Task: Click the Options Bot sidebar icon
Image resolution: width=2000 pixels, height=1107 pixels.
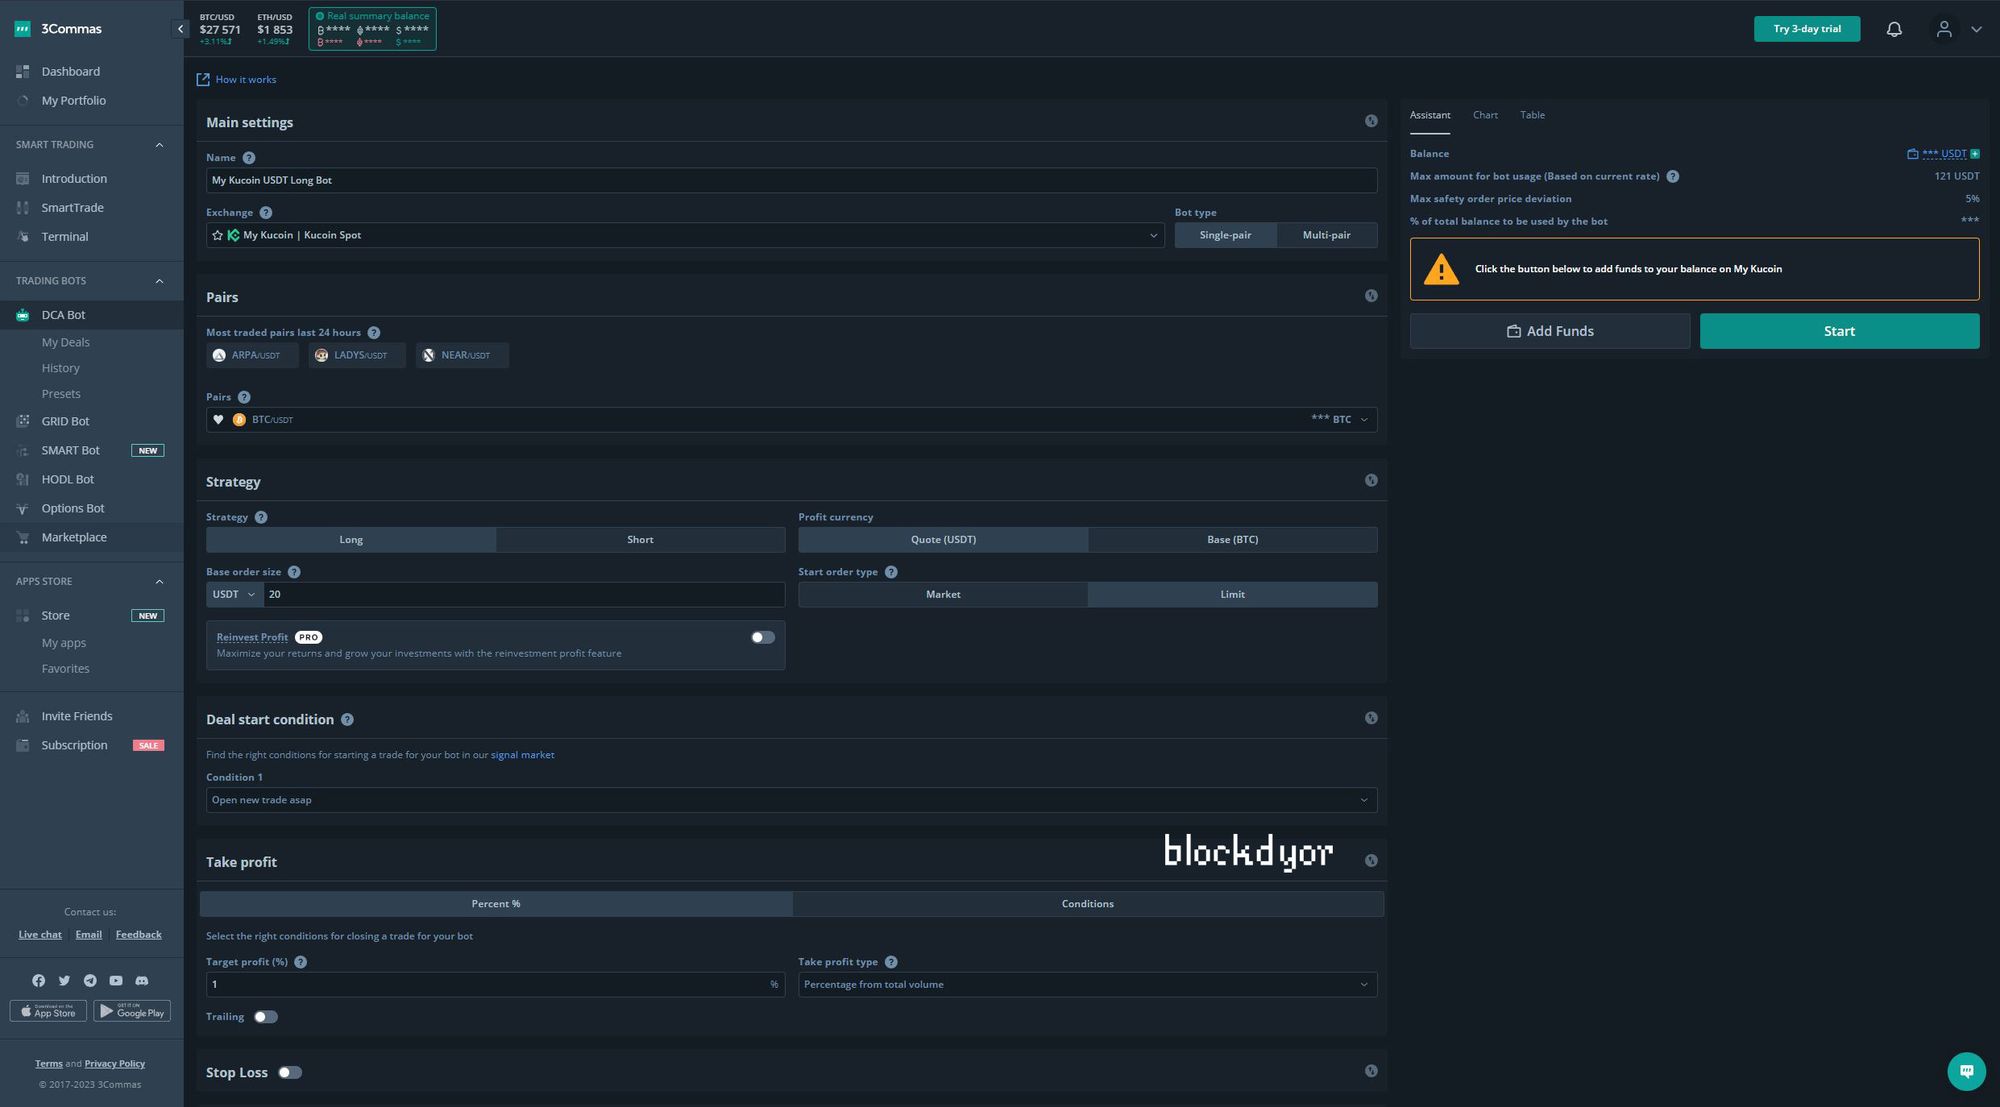Action: (22, 509)
